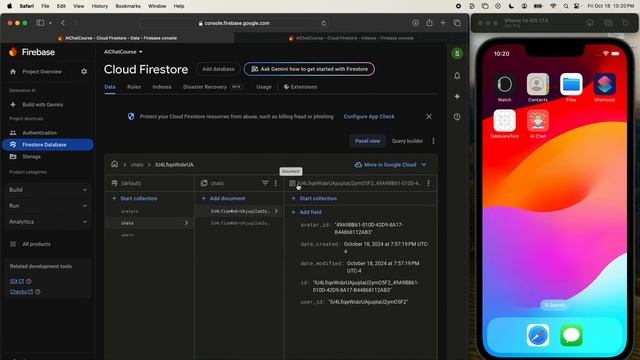Click the Gemini sparkle icon on right rail

[x=457, y=96]
